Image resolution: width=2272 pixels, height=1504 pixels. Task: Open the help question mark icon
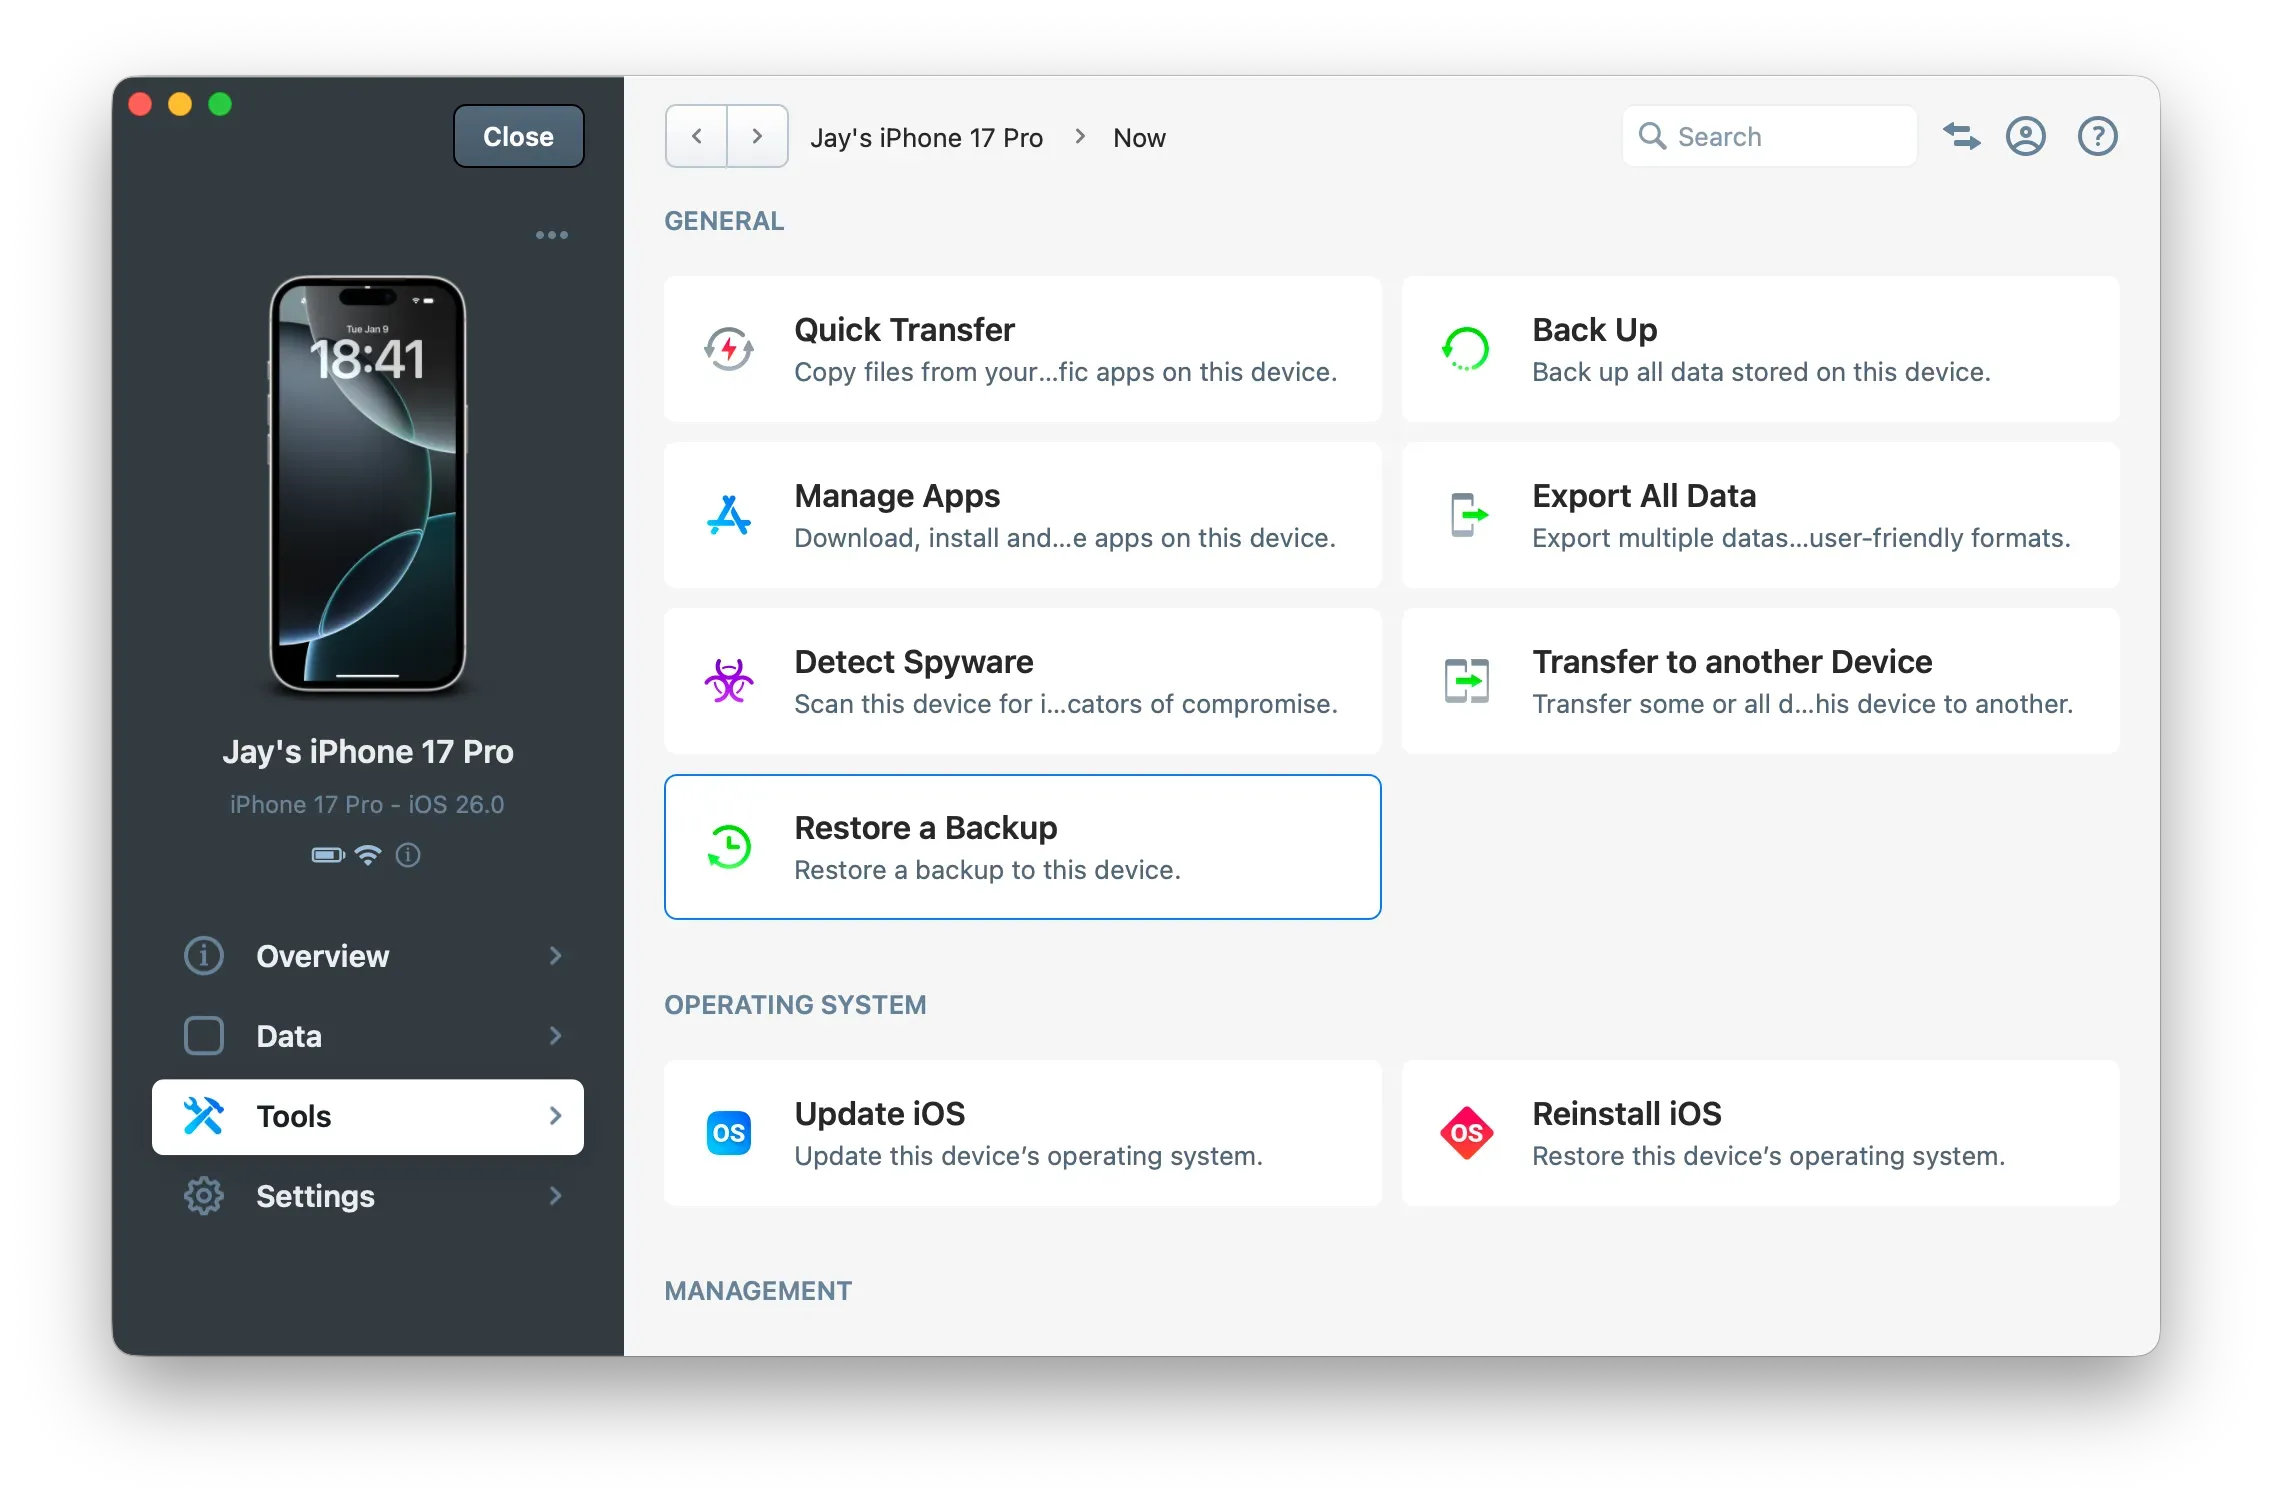click(2096, 136)
